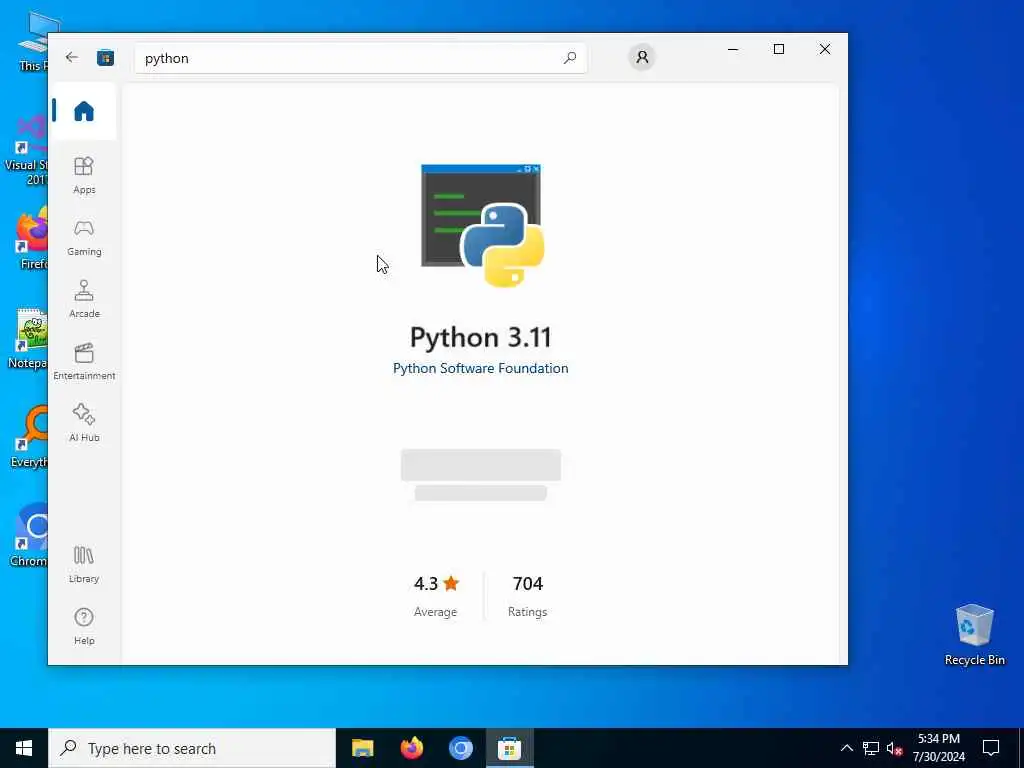
Task: Select the Chromium desktop shortcut
Action: (28, 535)
